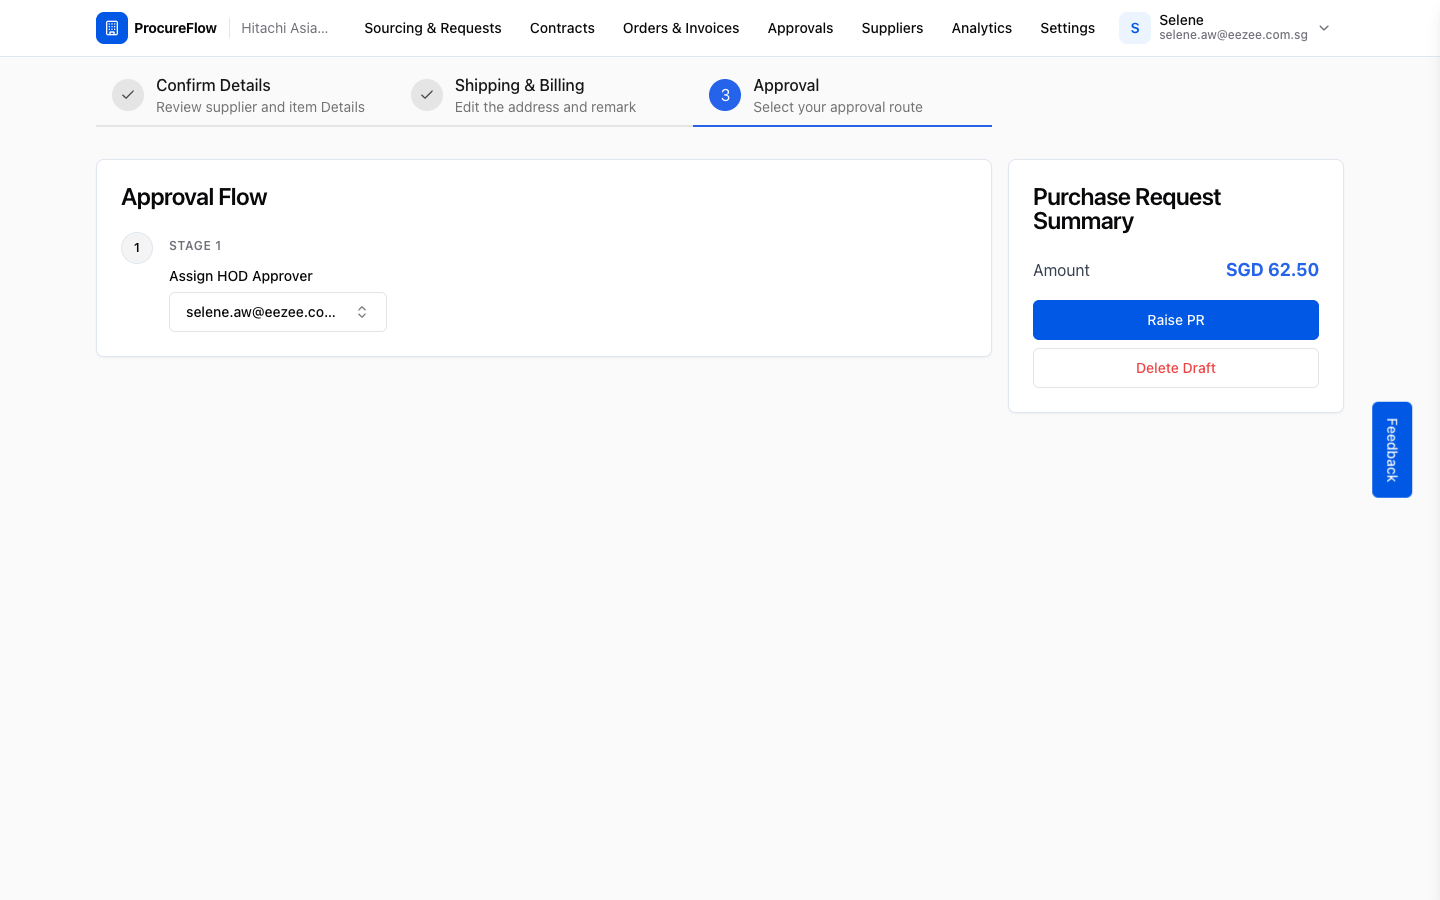Click the Stage 1 number badge
Viewport: 1440px width, 900px height.
click(137, 248)
